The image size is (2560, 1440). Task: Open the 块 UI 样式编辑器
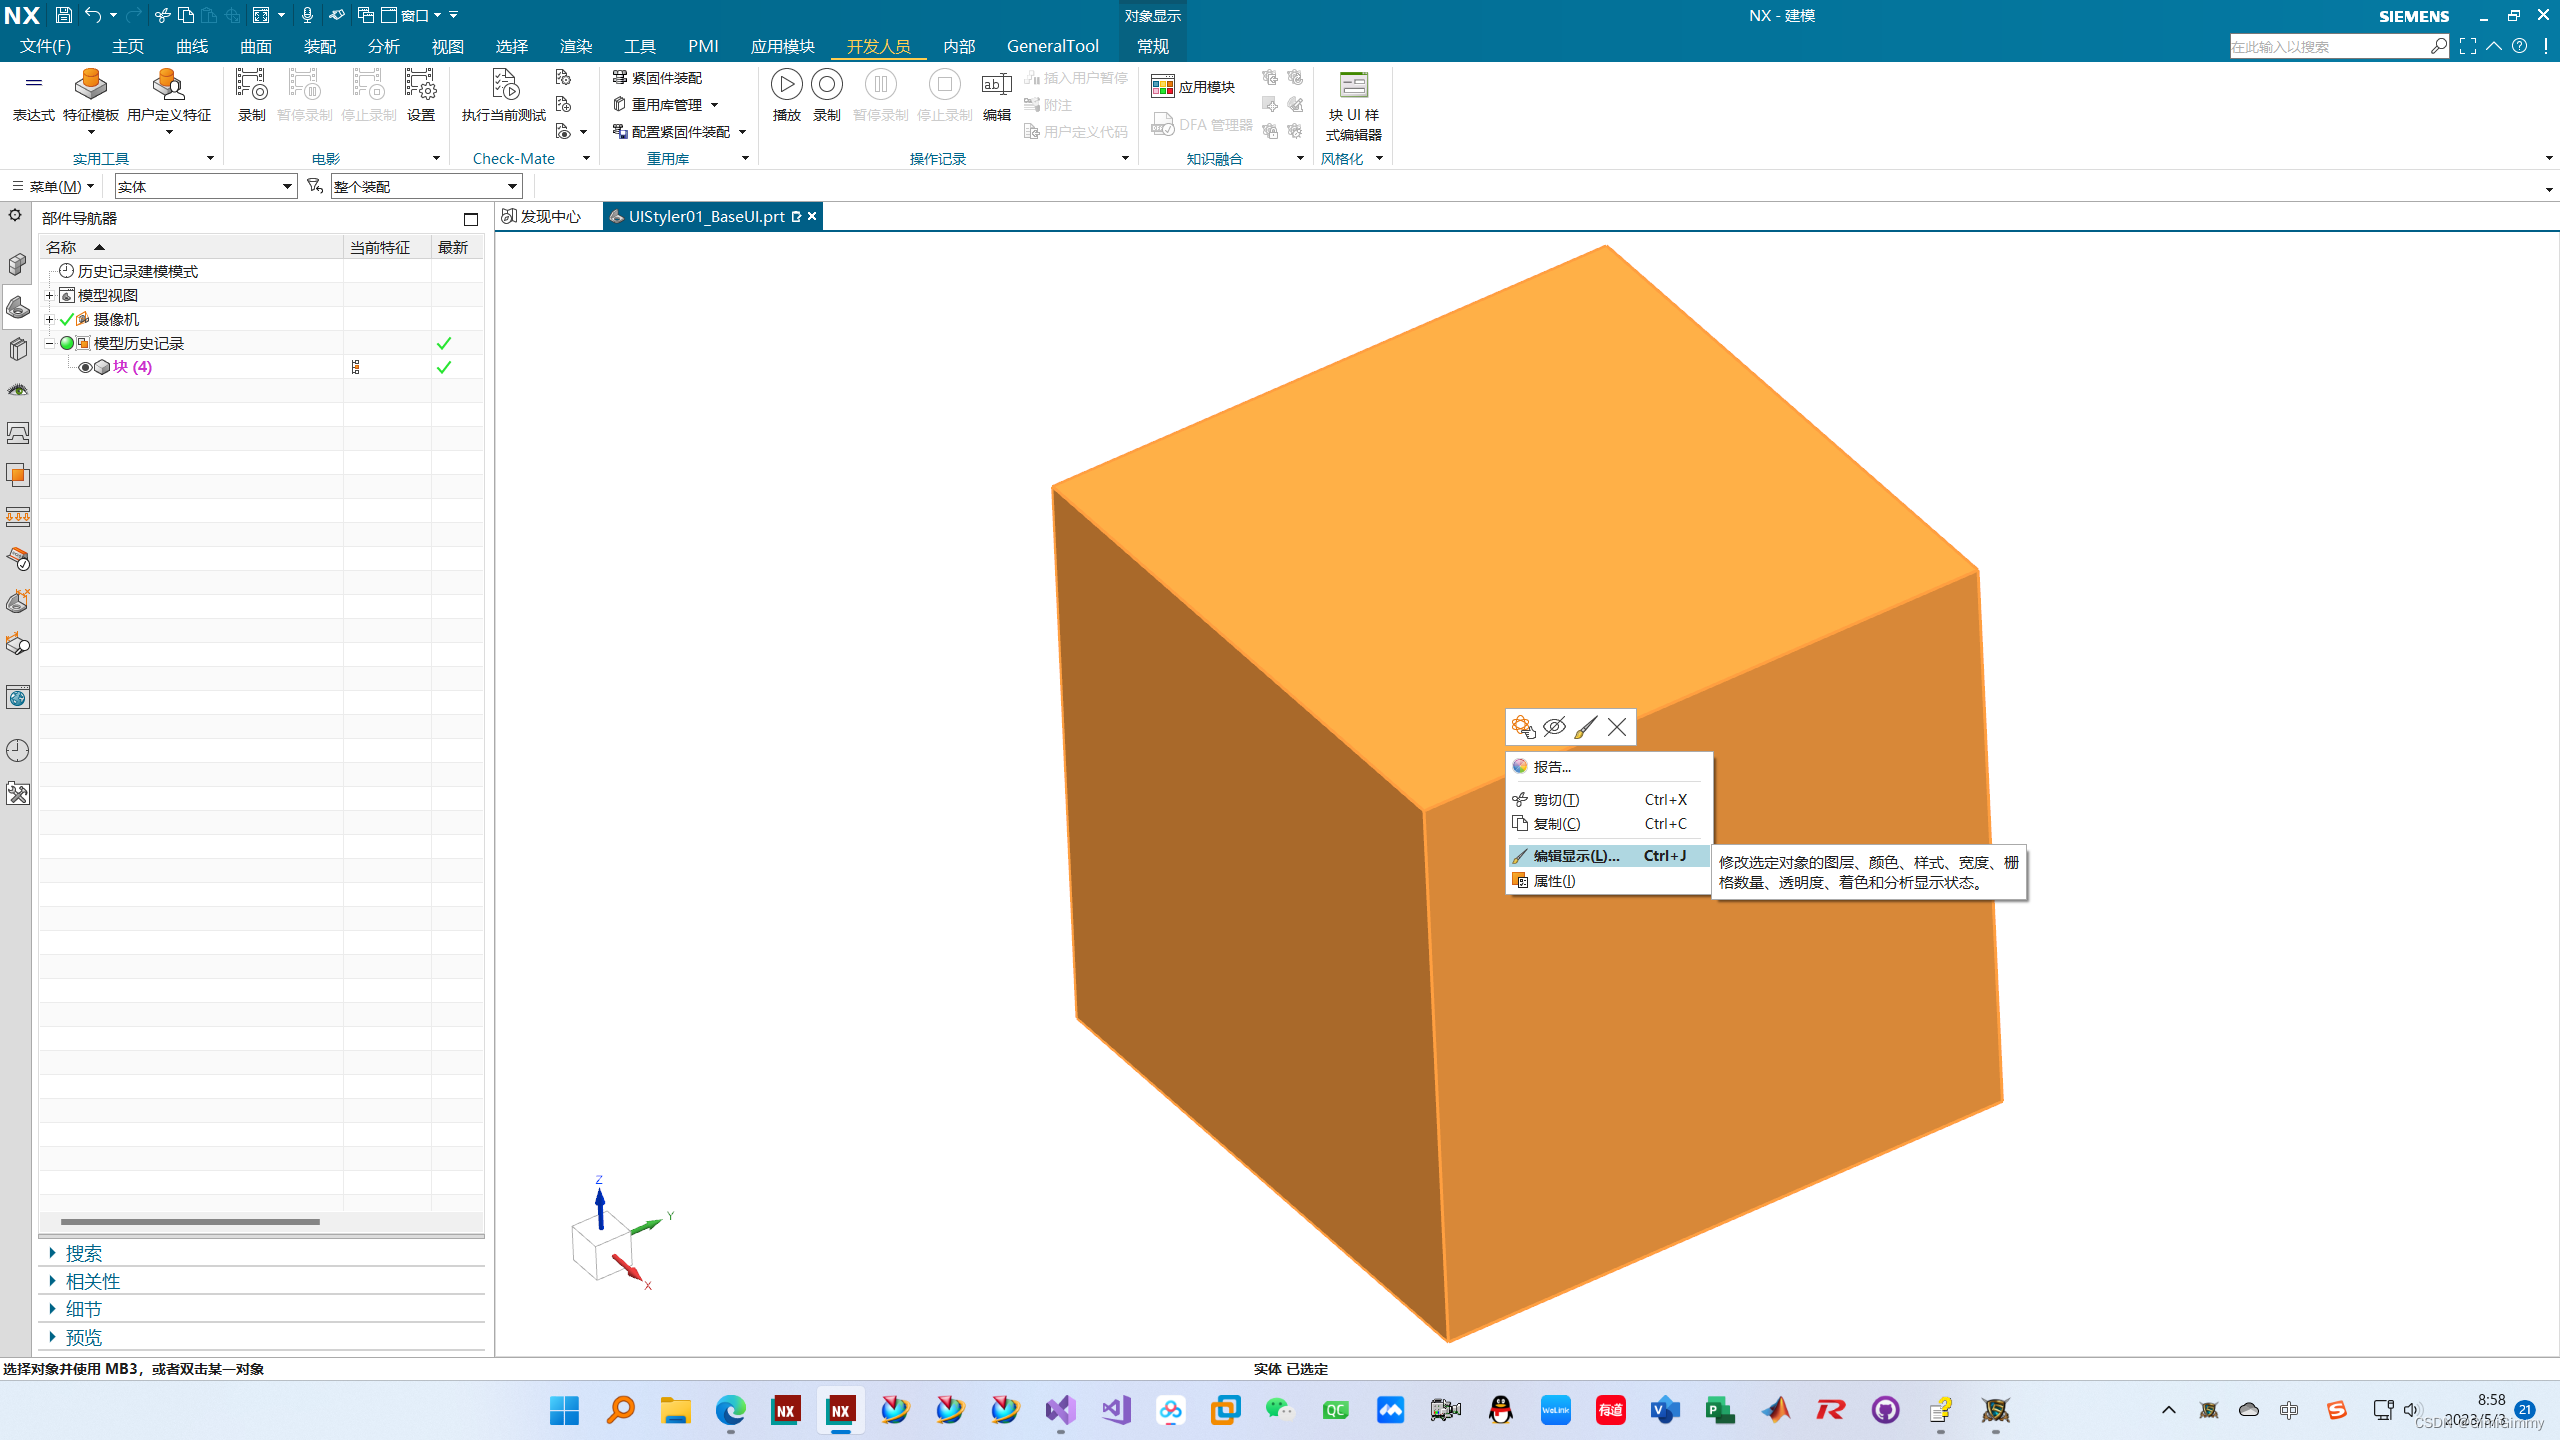[1353, 105]
